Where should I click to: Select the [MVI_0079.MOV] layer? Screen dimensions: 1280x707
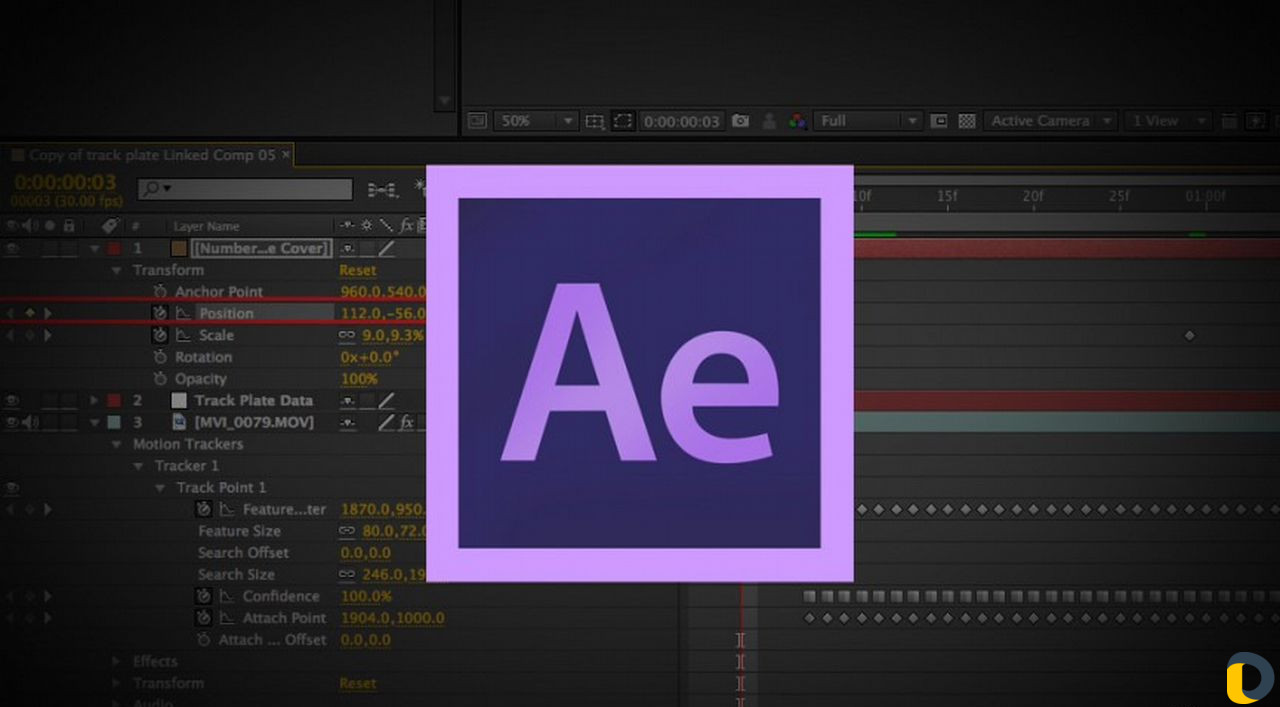(254, 423)
